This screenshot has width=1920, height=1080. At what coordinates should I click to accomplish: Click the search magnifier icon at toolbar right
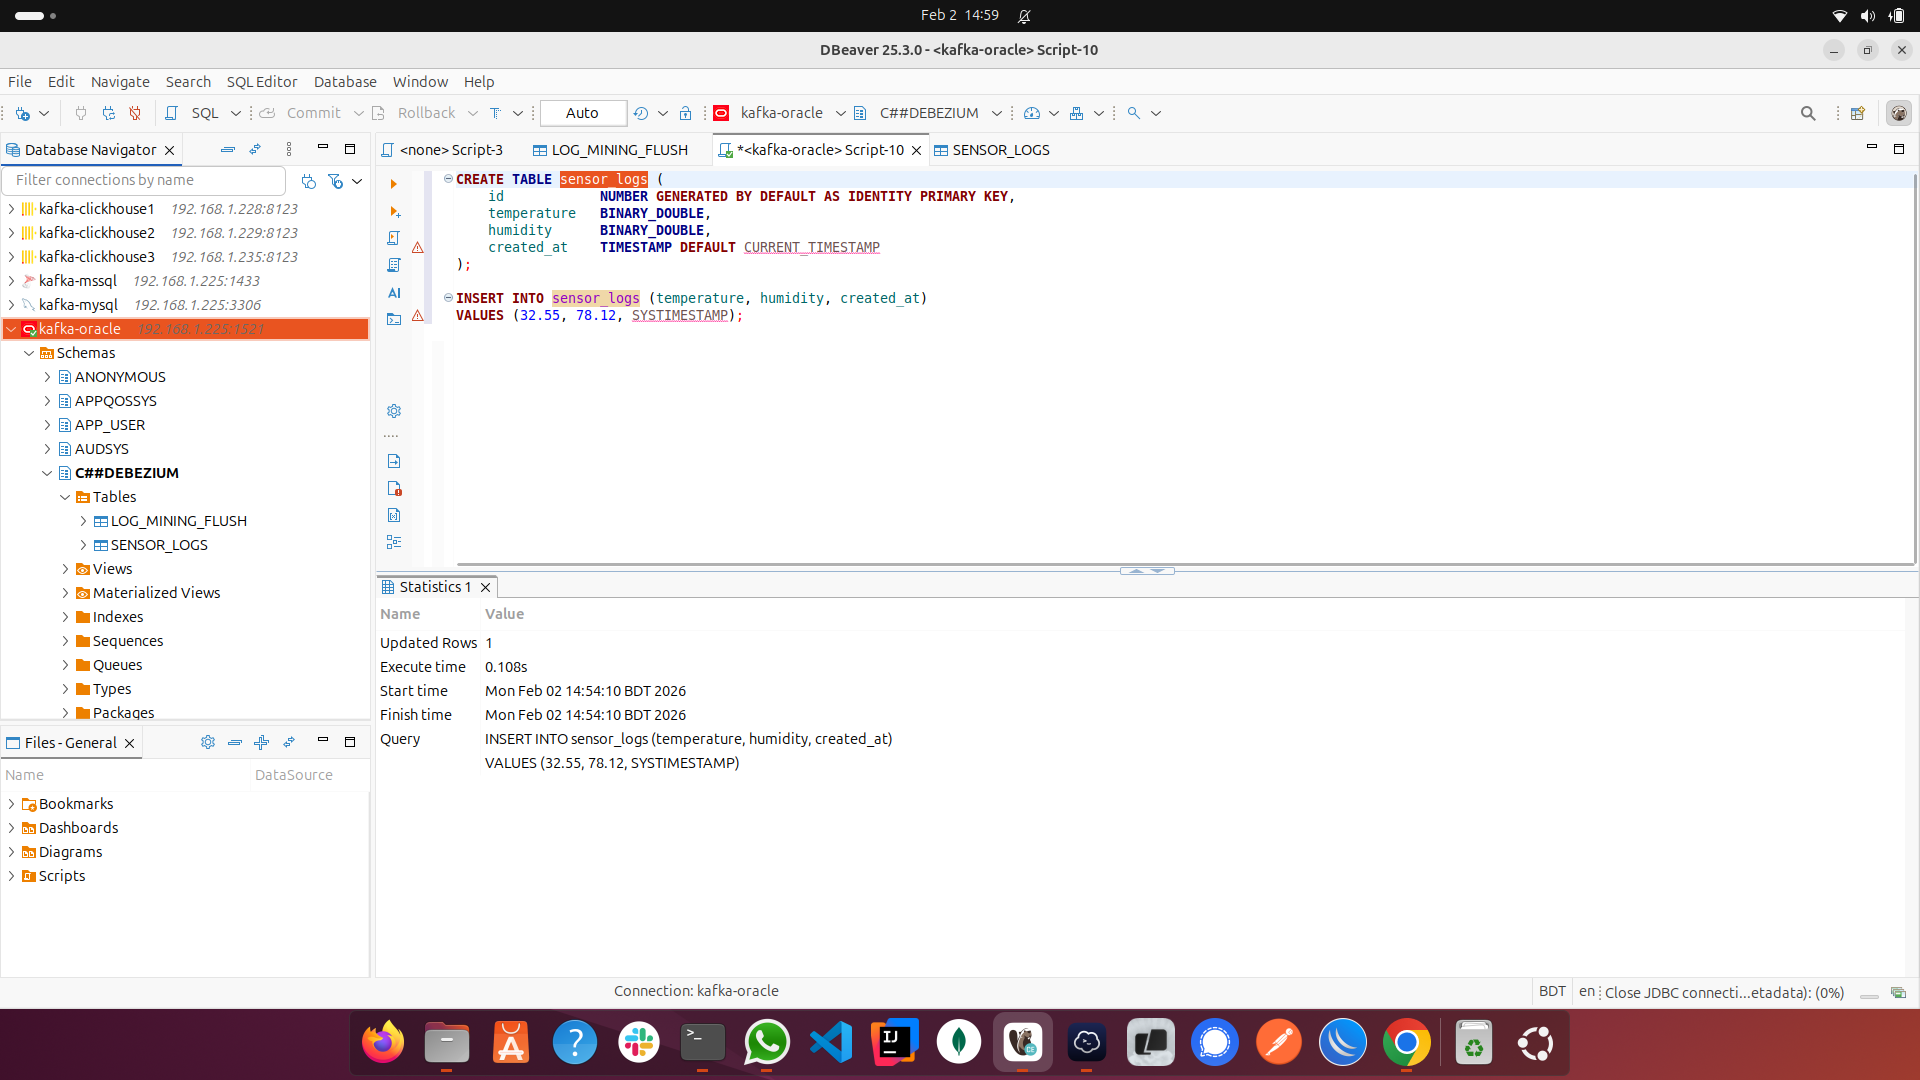click(x=1807, y=113)
